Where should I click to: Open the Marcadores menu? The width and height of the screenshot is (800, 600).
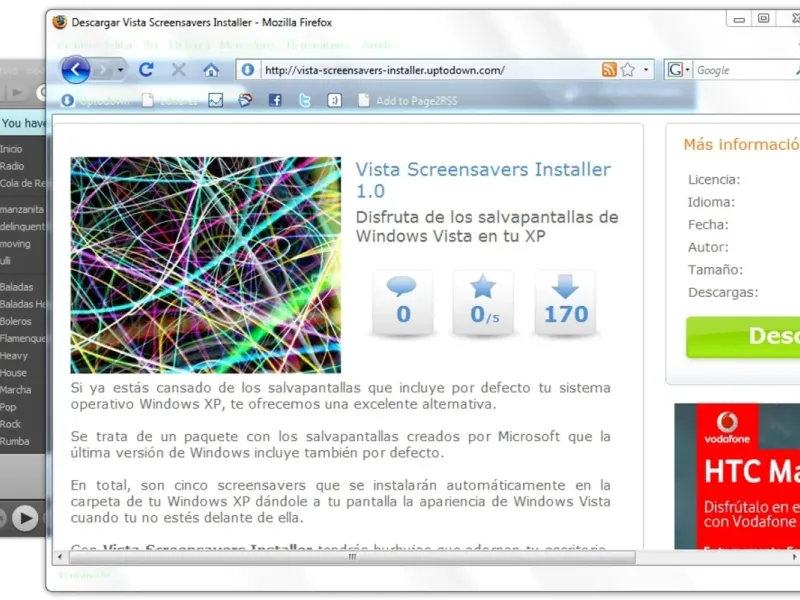(247, 45)
